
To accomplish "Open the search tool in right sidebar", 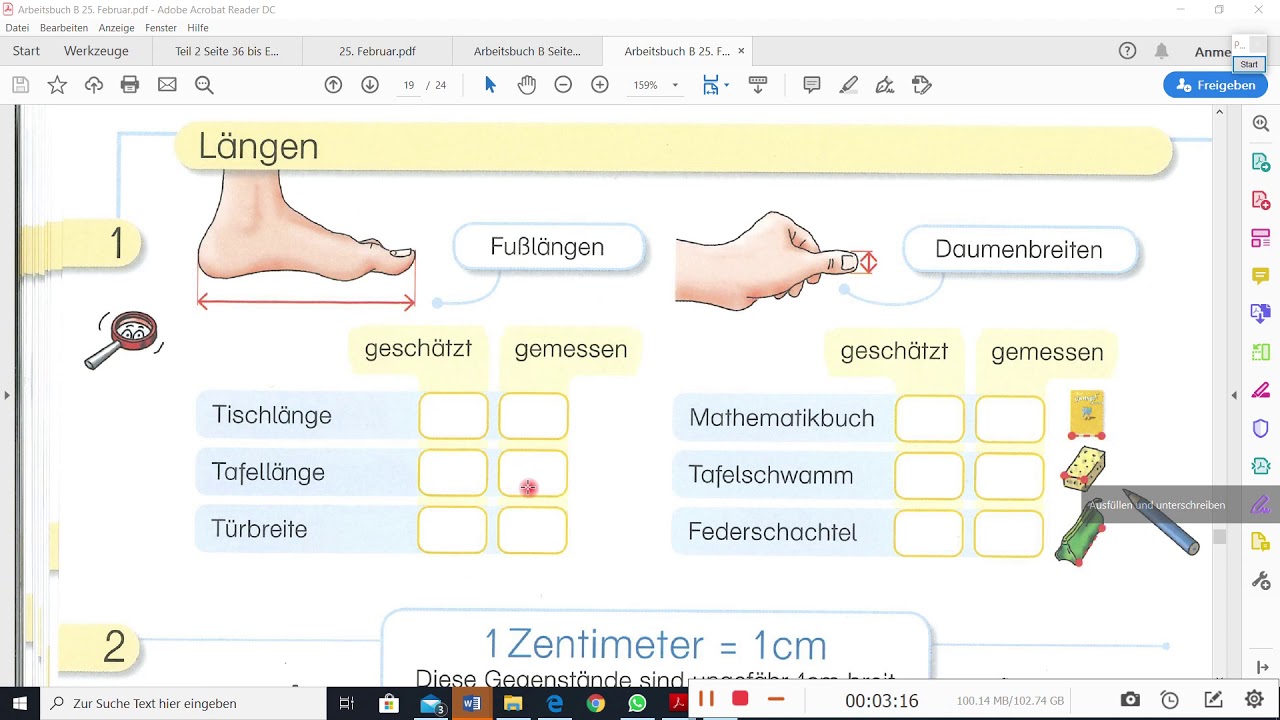I will (1261, 123).
